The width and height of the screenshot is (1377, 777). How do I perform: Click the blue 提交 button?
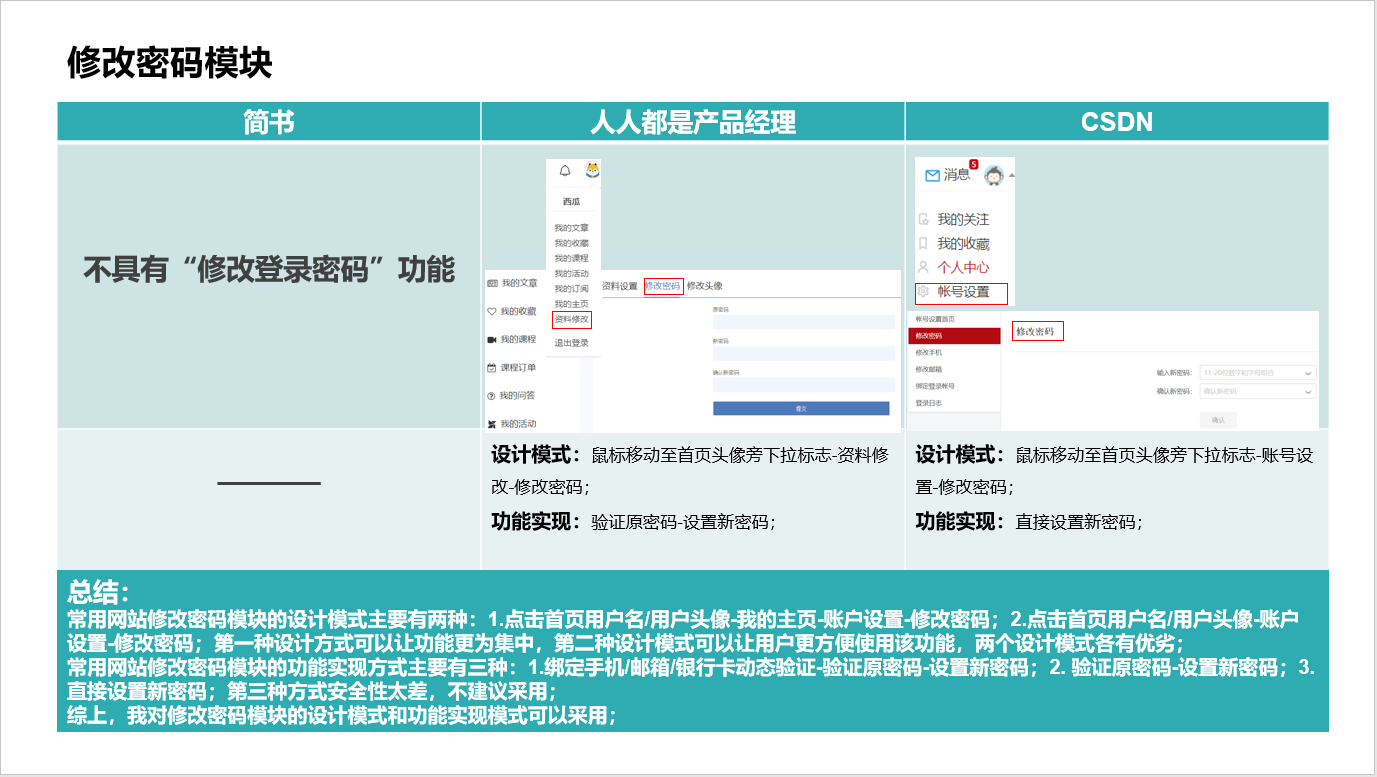tap(801, 408)
